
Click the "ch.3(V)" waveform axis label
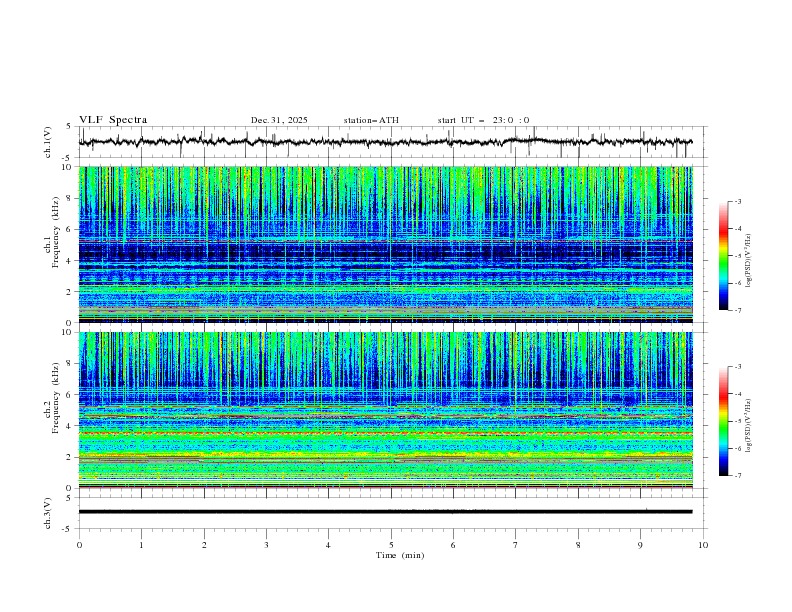(x=47, y=511)
